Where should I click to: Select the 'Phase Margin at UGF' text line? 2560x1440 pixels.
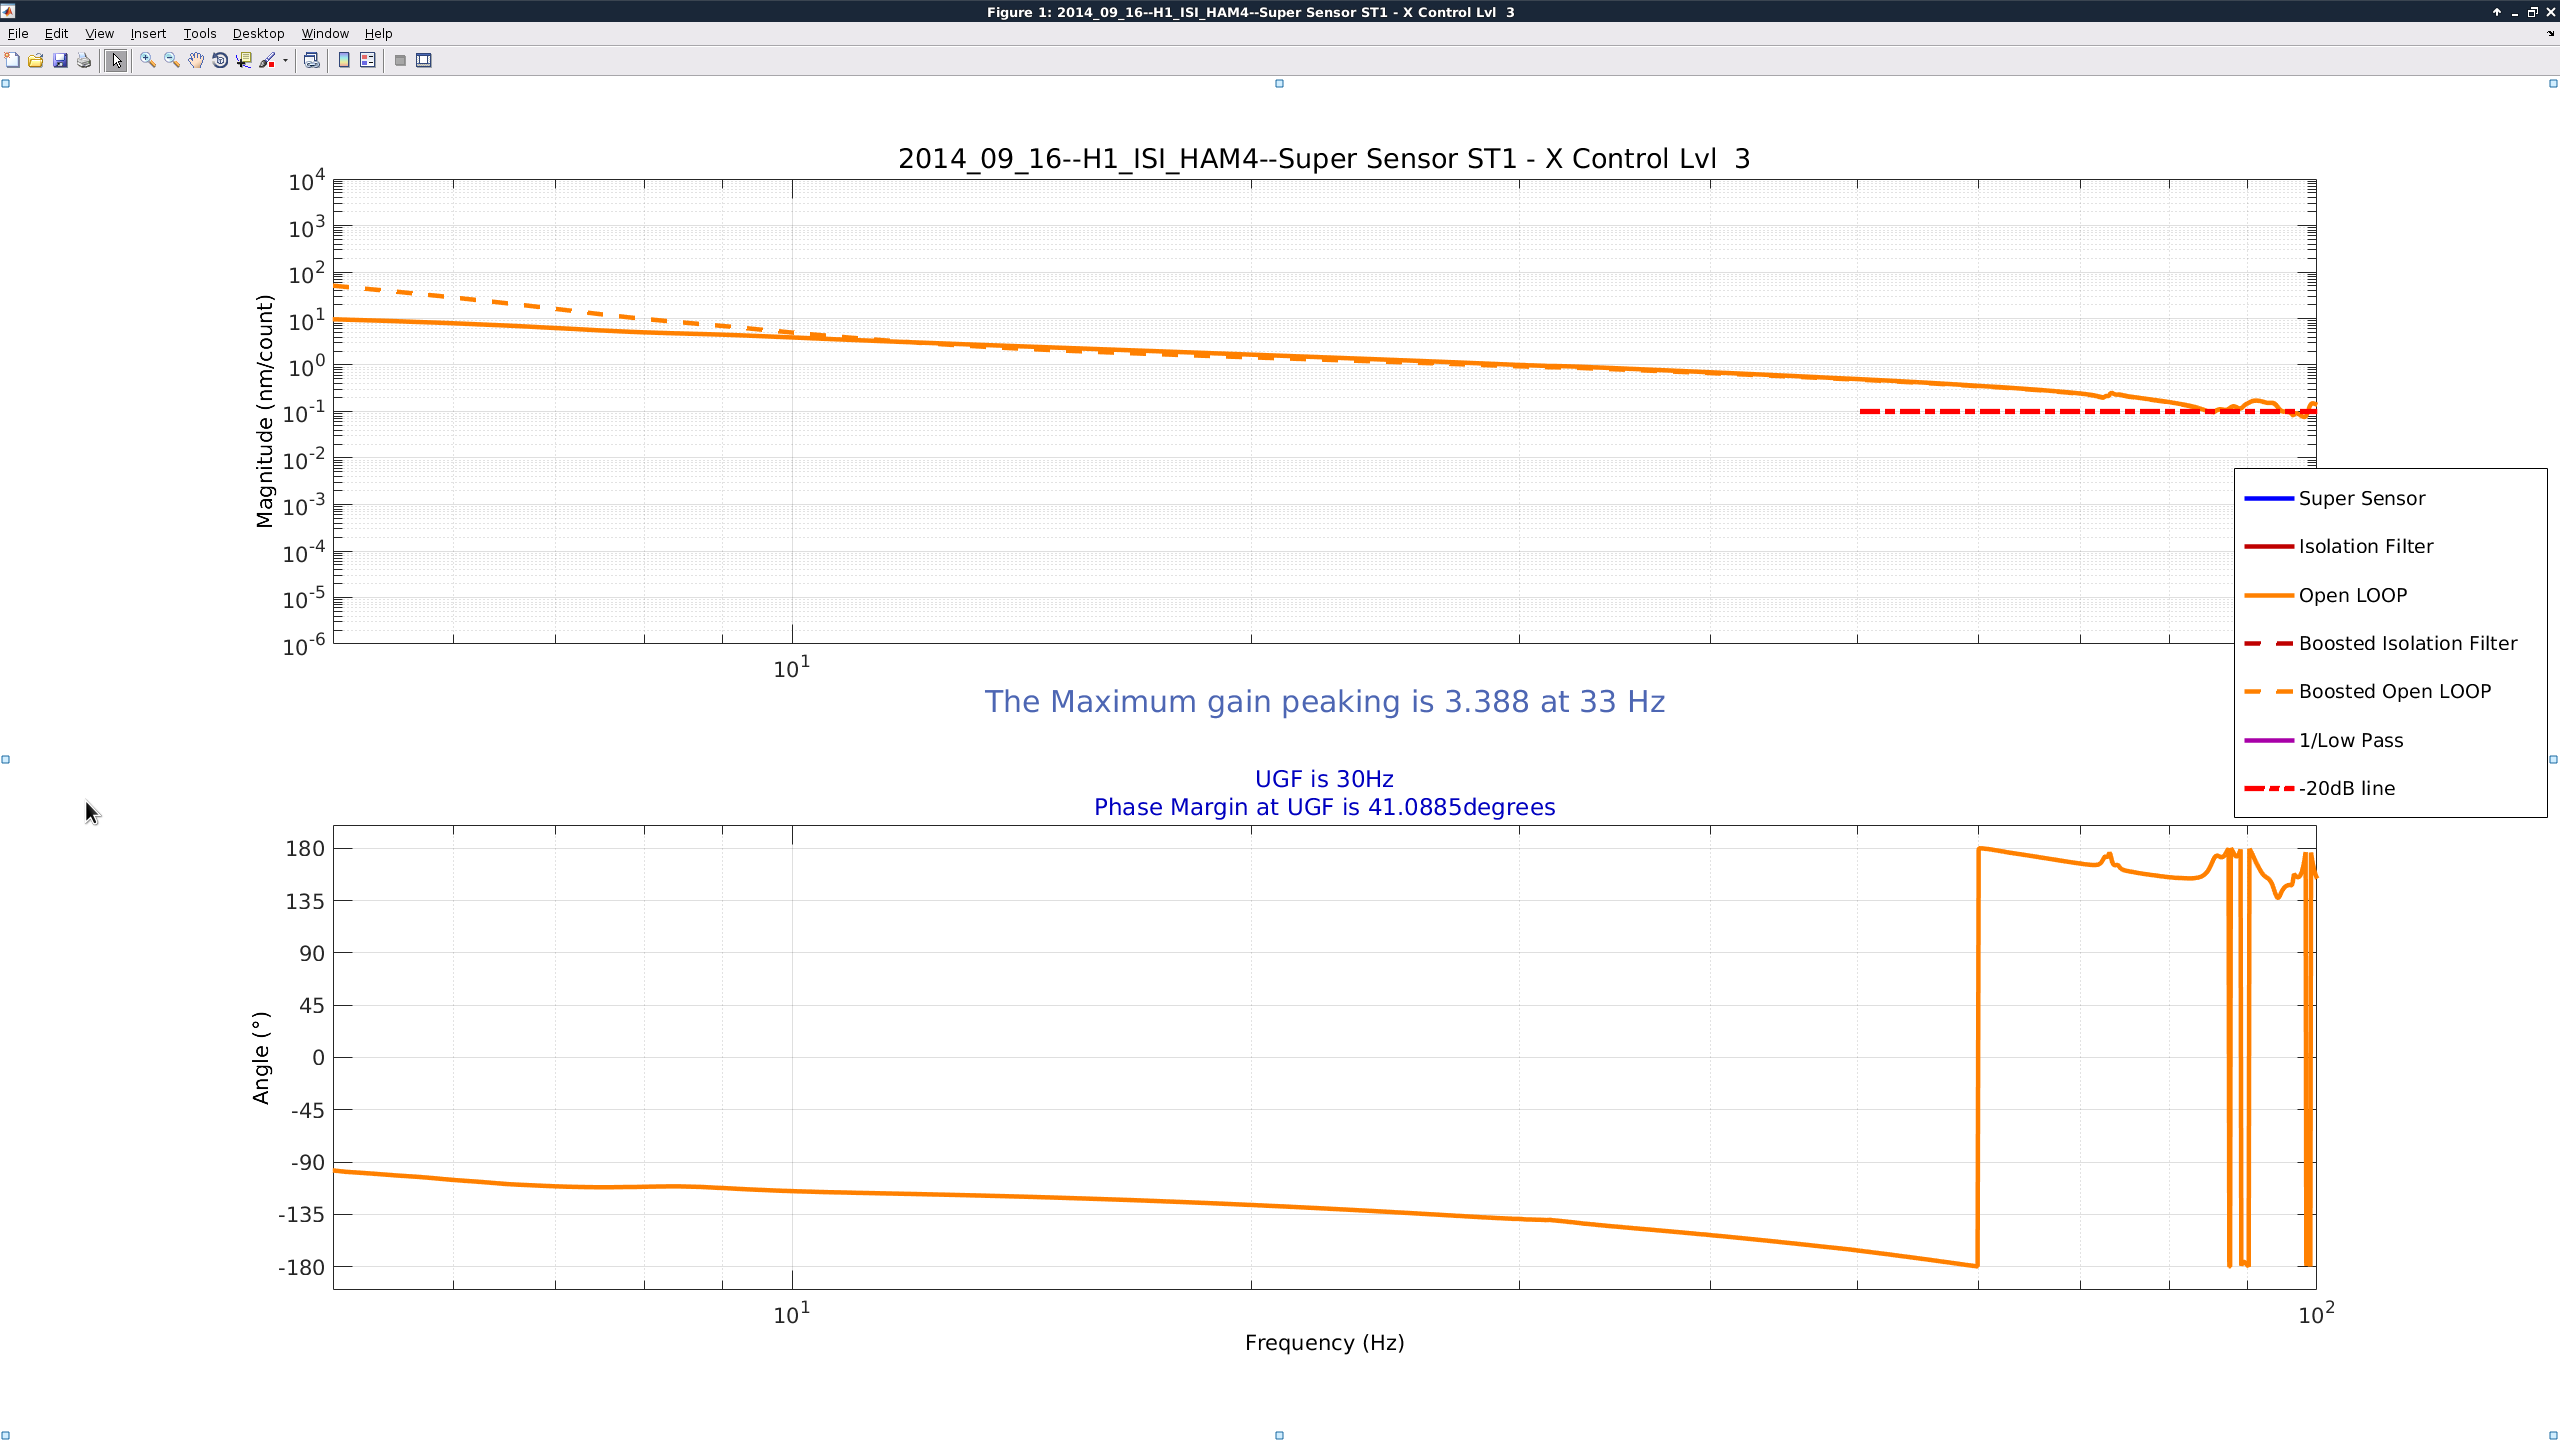[x=1324, y=807]
